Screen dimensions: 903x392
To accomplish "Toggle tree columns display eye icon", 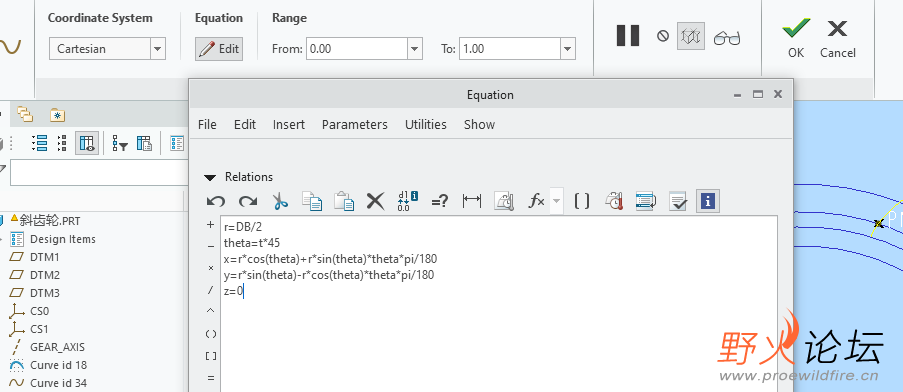I will 87,143.
